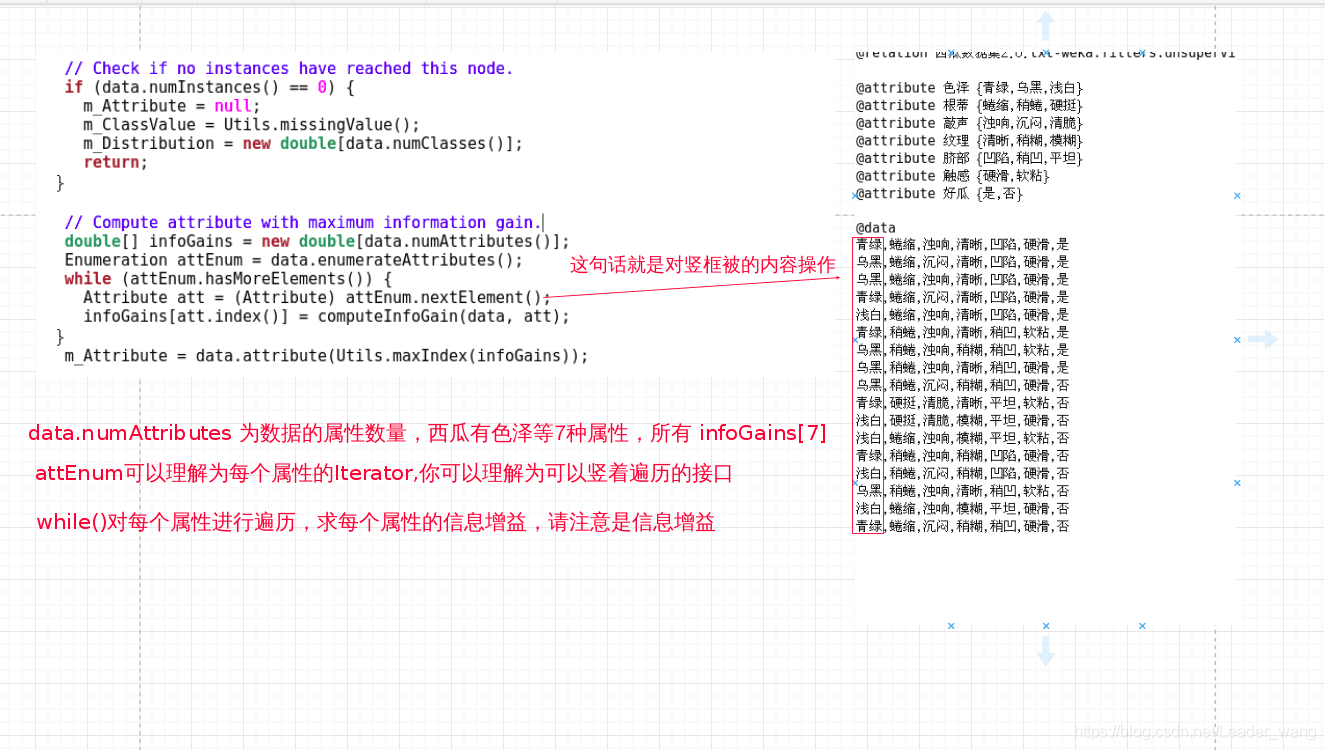Click the '@attribute 好瓜 {是,否}' line
Image resolution: width=1325 pixels, height=750 pixels.
(x=939, y=193)
